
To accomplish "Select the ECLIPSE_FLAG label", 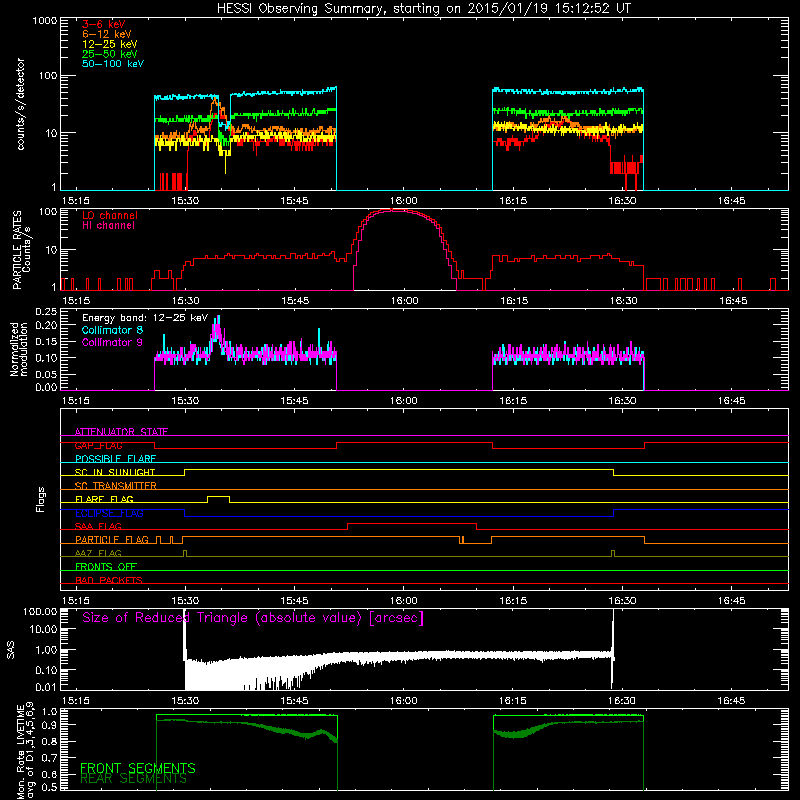I will pos(109,513).
